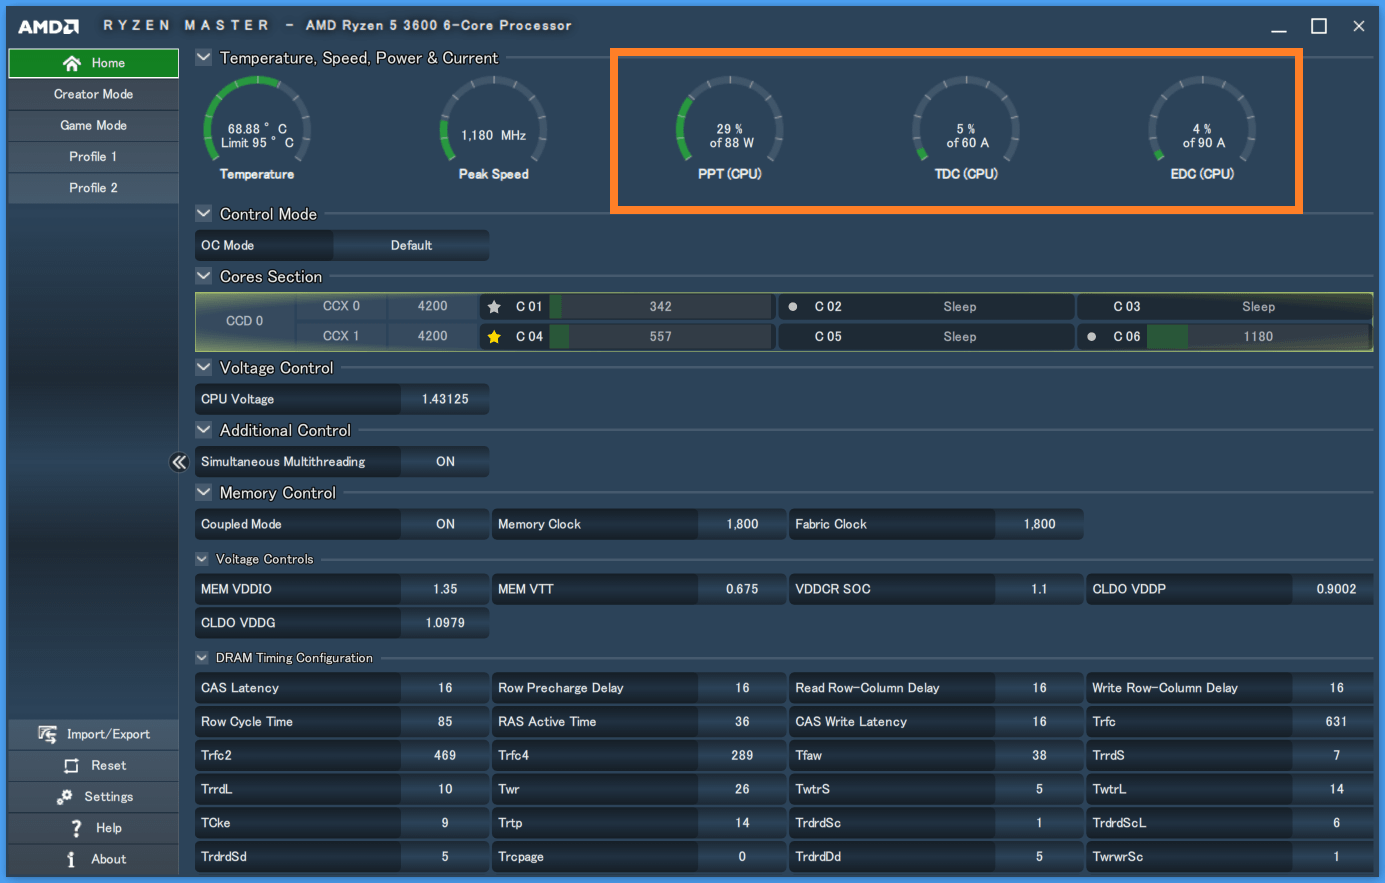Click the OC Mode Default selector
Image resolution: width=1385 pixels, height=883 pixels.
point(411,245)
